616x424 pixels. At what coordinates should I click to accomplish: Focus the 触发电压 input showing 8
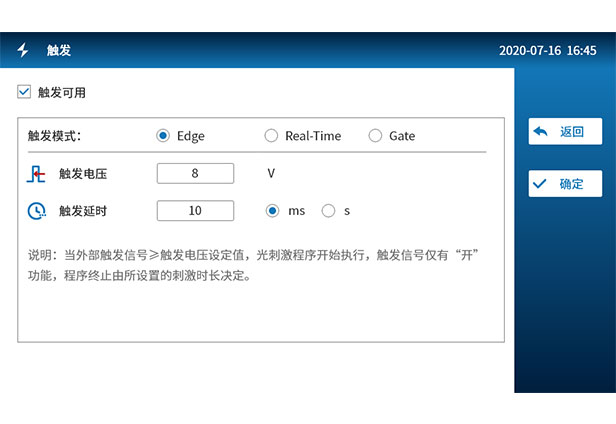pyautogui.click(x=195, y=174)
